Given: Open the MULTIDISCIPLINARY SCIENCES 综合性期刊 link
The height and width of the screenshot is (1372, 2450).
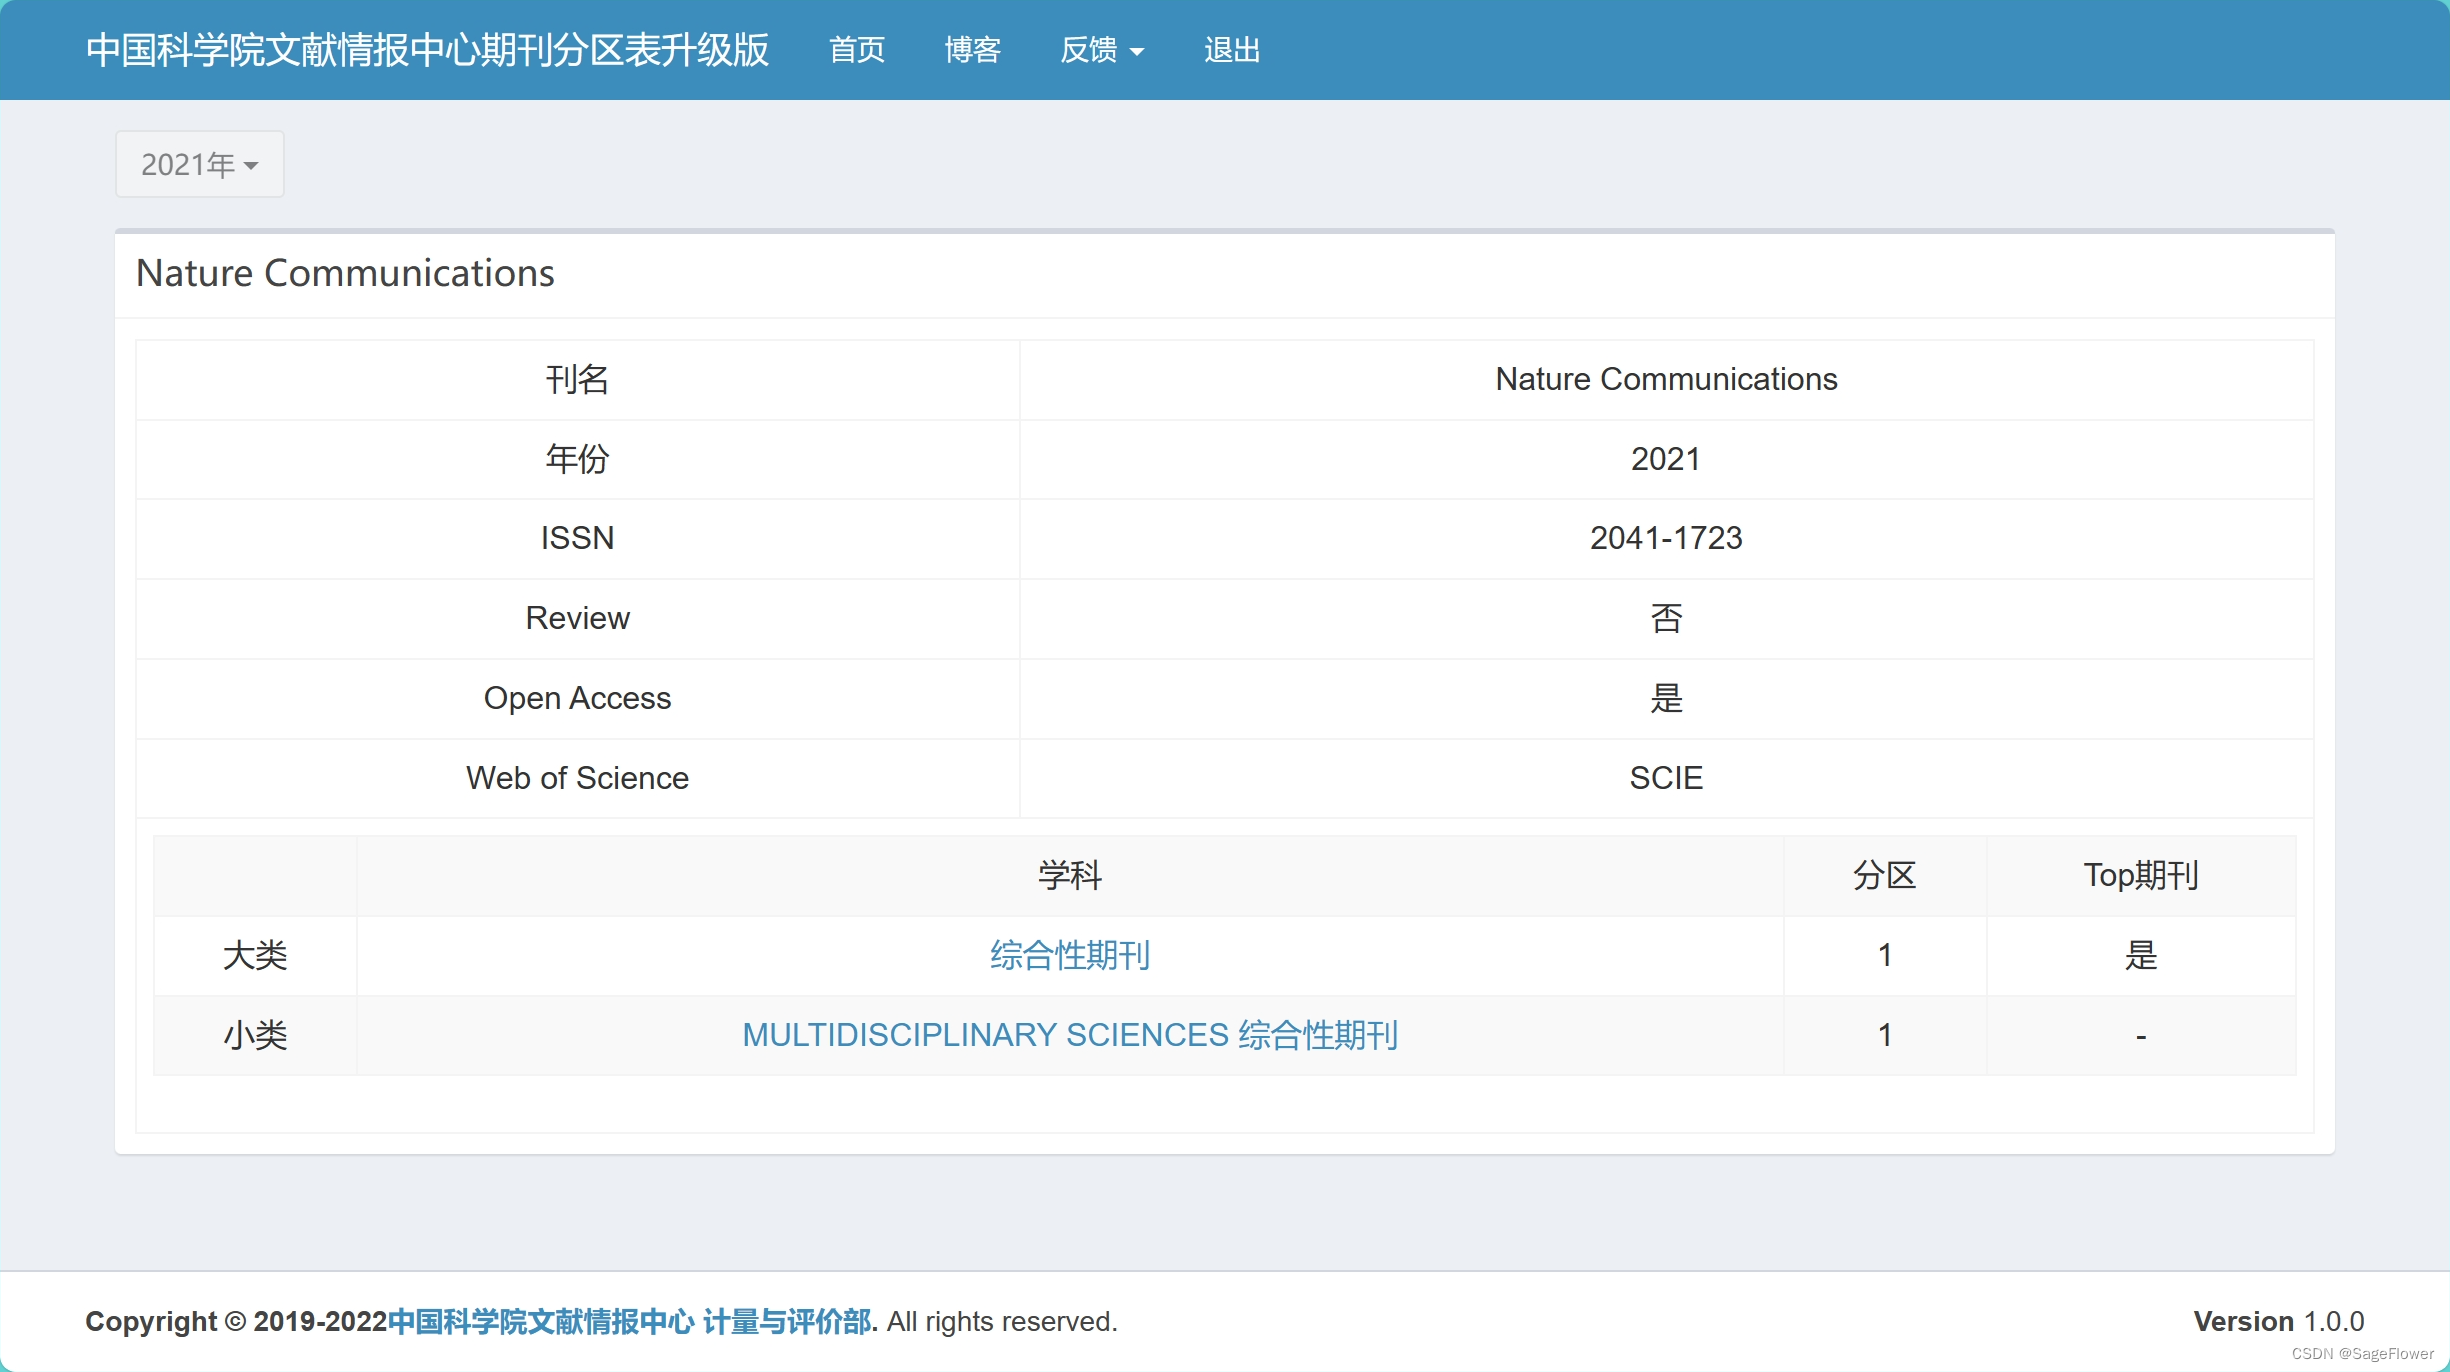Looking at the screenshot, I should point(1070,1035).
